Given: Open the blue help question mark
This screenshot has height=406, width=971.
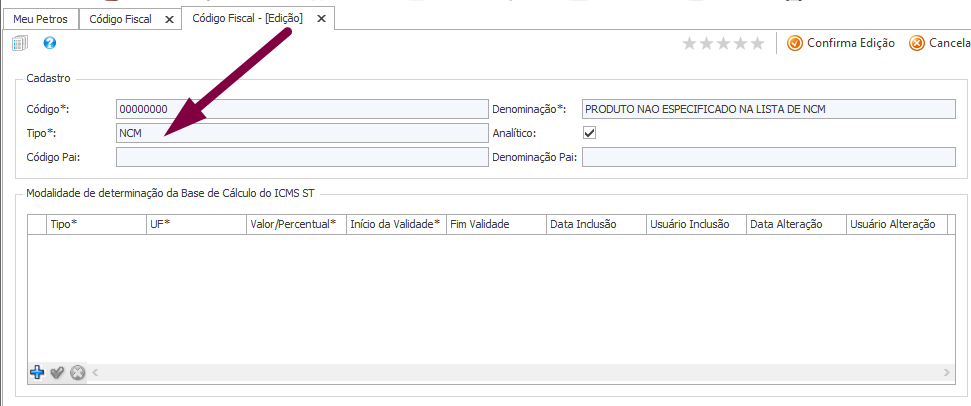Looking at the screenshot, I should pyautogui.click(x=50, y=43).
